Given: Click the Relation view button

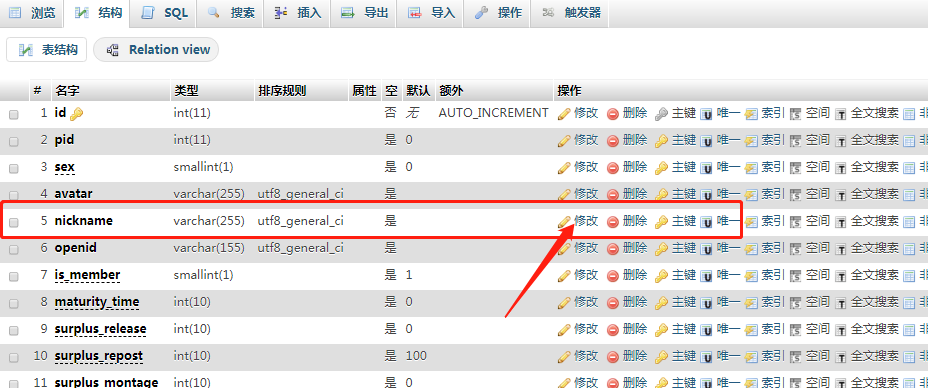Looking at the screenshot, I should [x=156, y=50].
